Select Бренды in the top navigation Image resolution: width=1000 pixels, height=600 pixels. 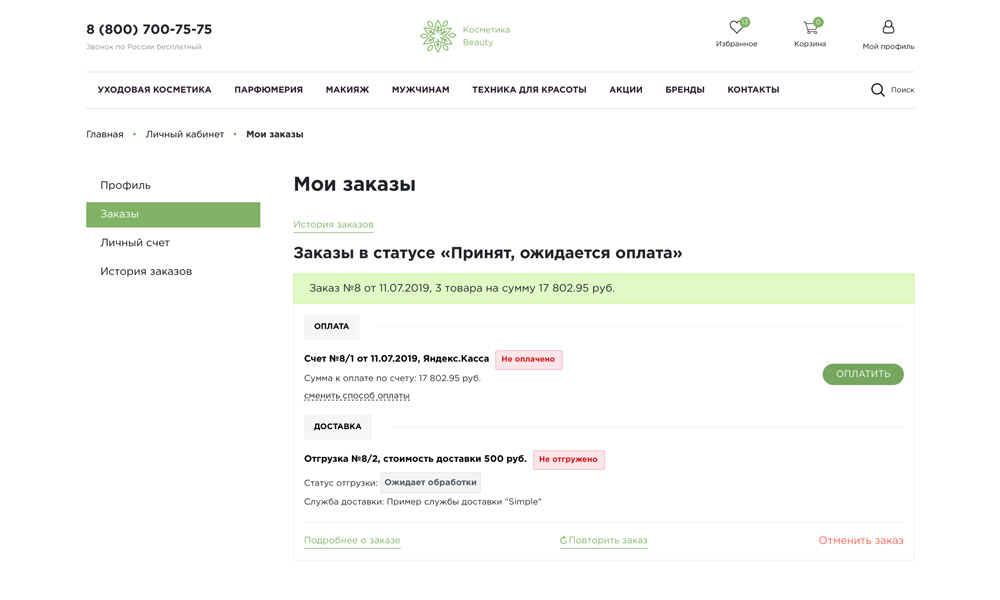pyautogui.click(x=684, y=90)
